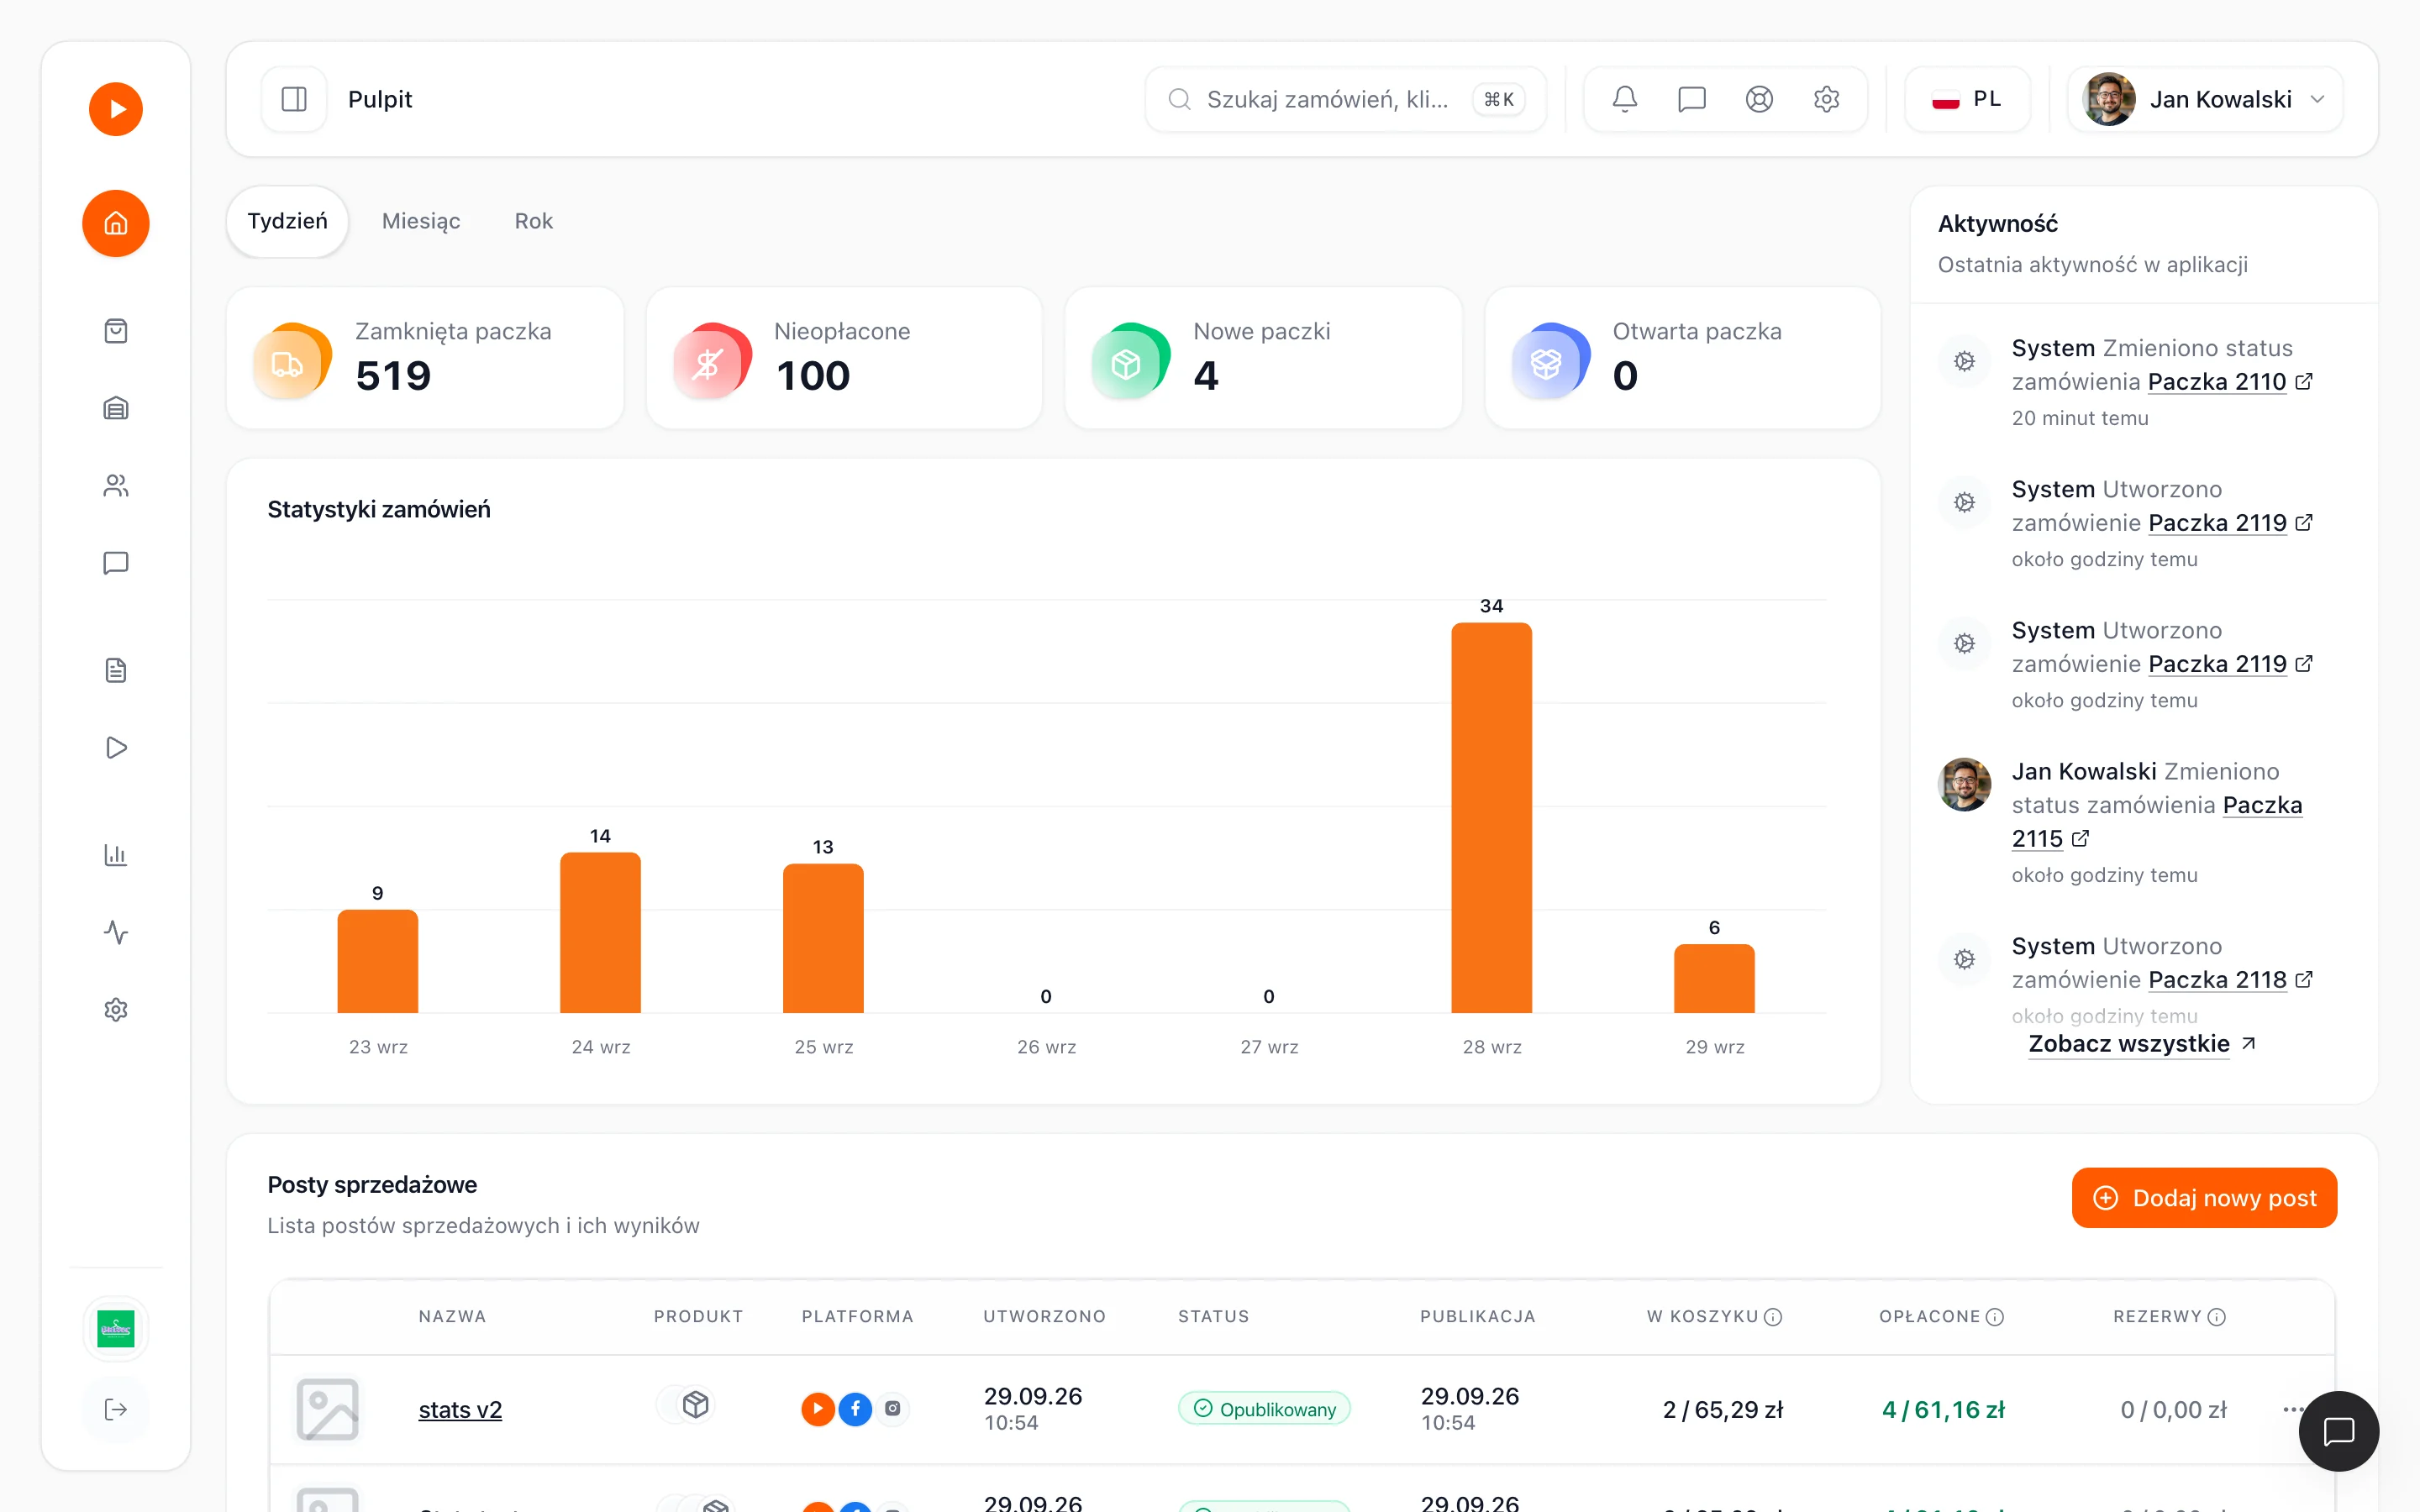Click the Facebook platform icon in stats v2 row

click(x=855, y=1409)
